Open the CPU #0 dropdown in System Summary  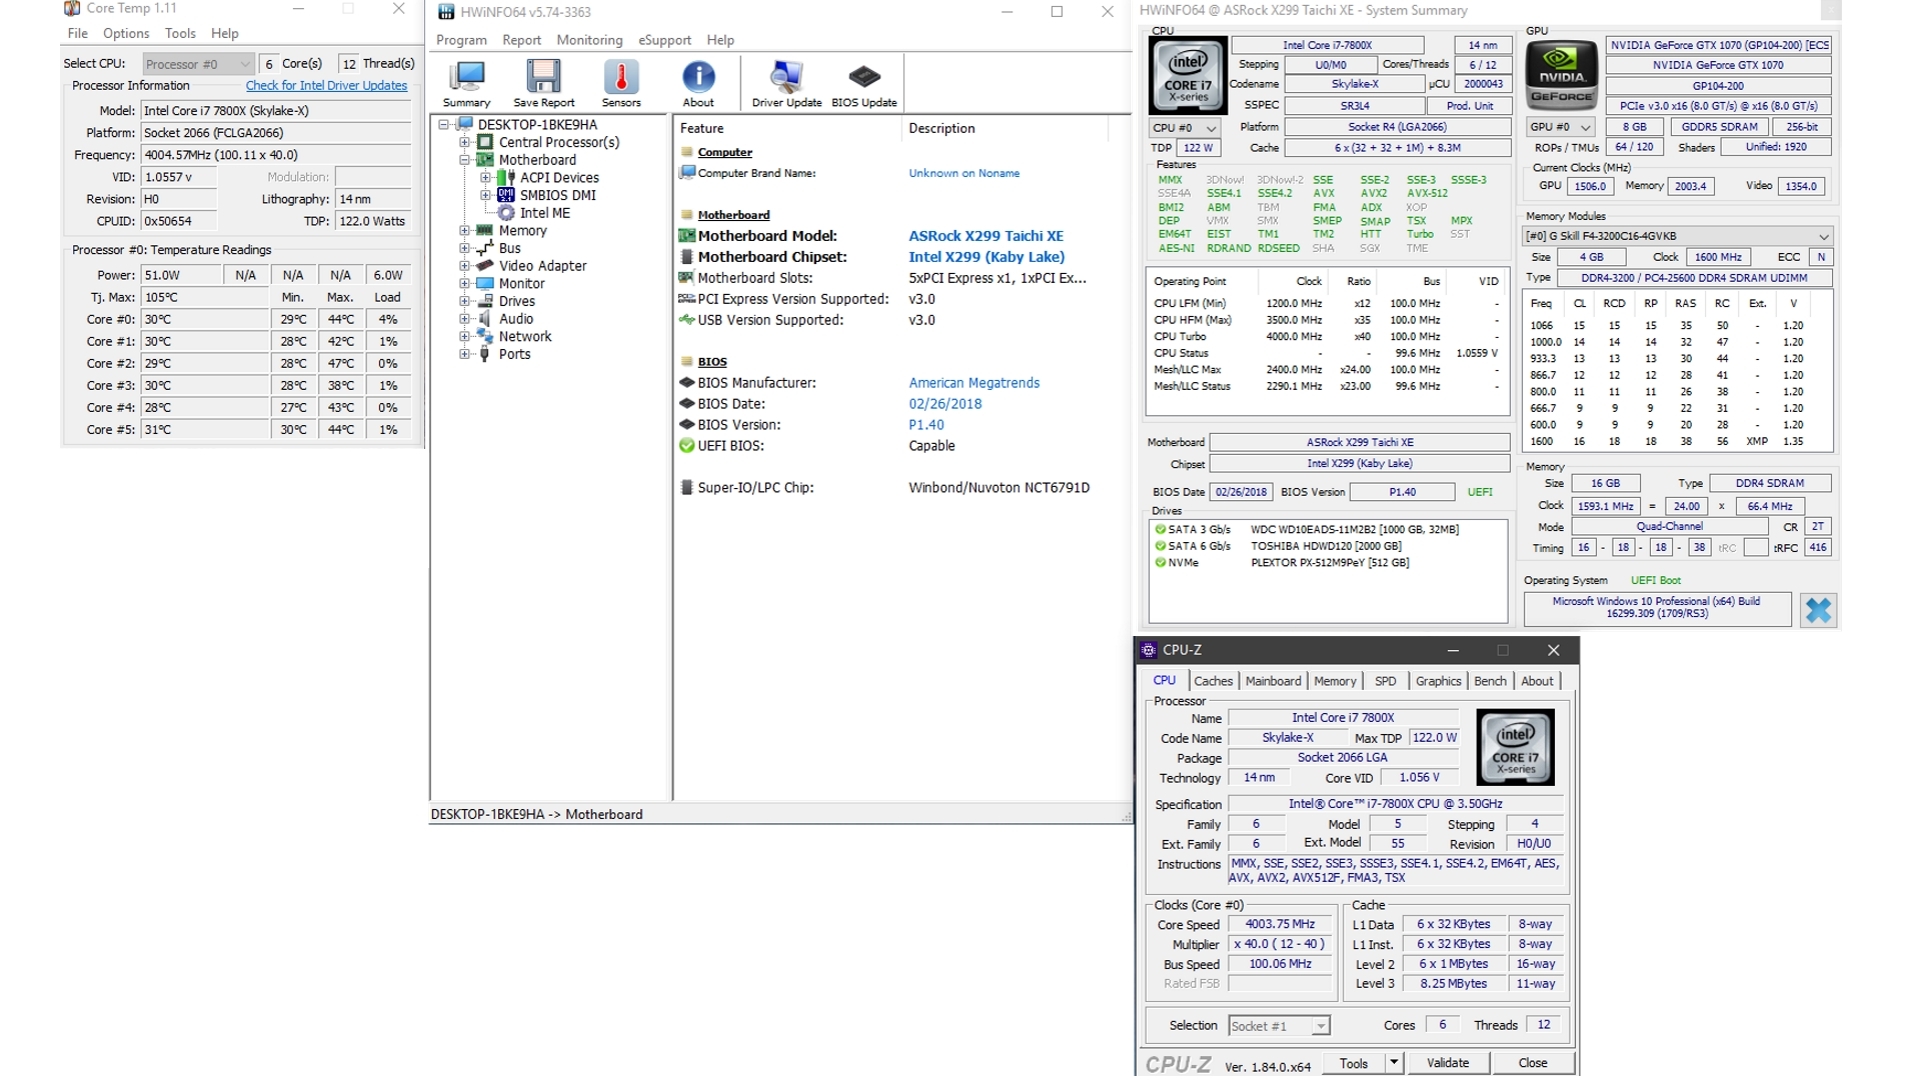(1185, 128)
